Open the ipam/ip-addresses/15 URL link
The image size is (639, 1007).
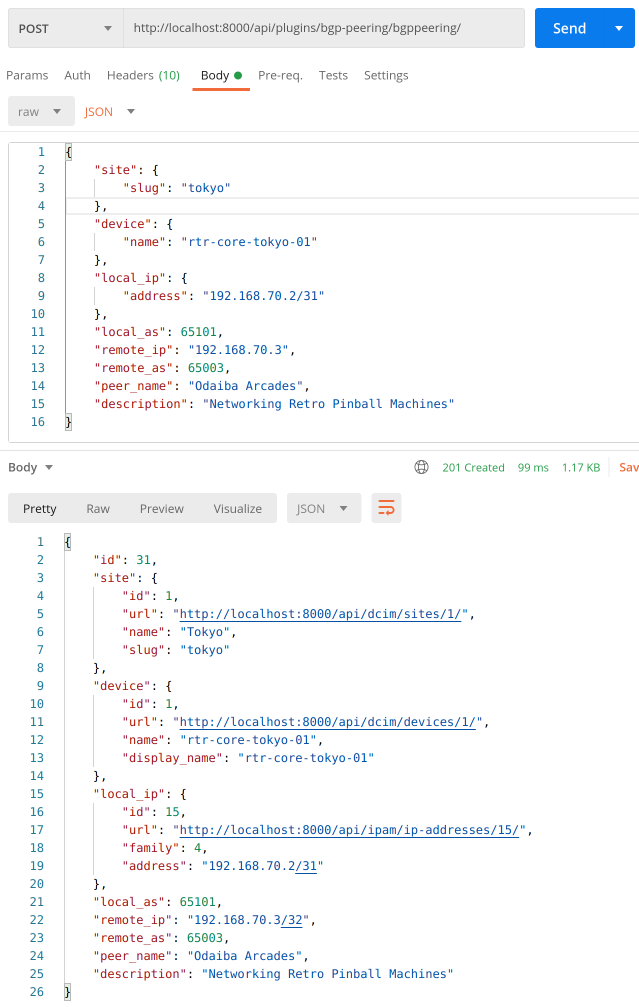tap(349, 830)
